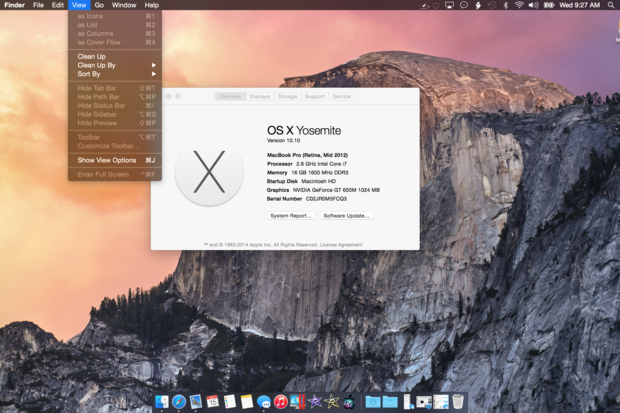
Task: Click the Enter Full Screen menu item
Action: click(115, 174)
